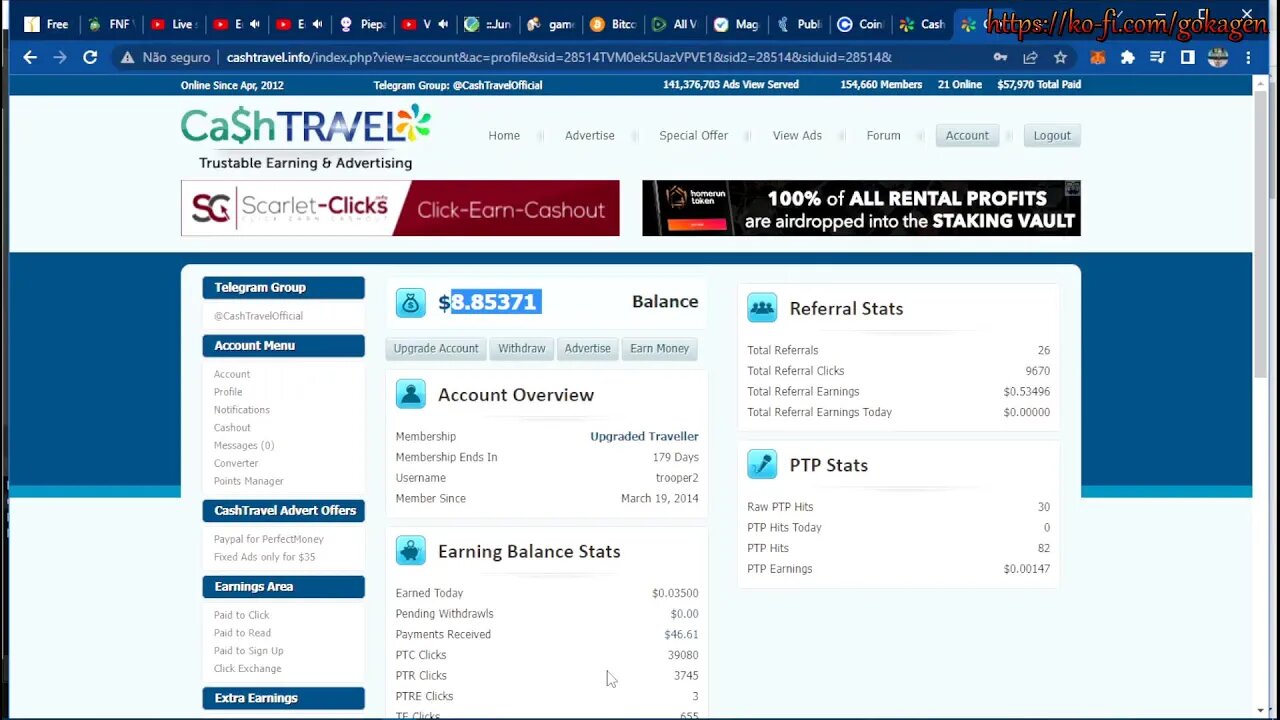The height and width of the screenshot is (720, 1280).
Task: Switch to the Coin tab
Action: (861, 24)
